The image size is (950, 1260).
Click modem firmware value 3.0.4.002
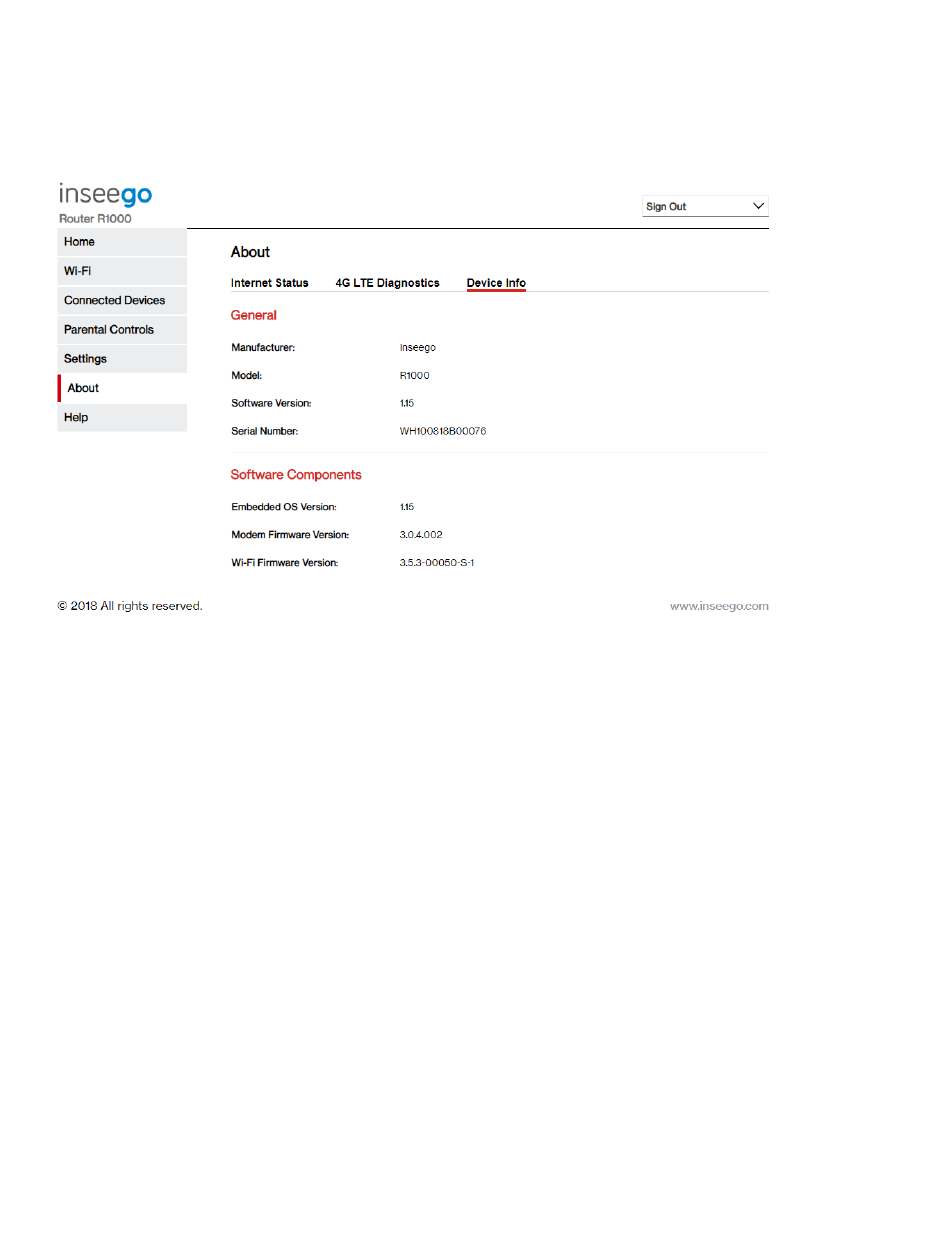click(421, 535)
